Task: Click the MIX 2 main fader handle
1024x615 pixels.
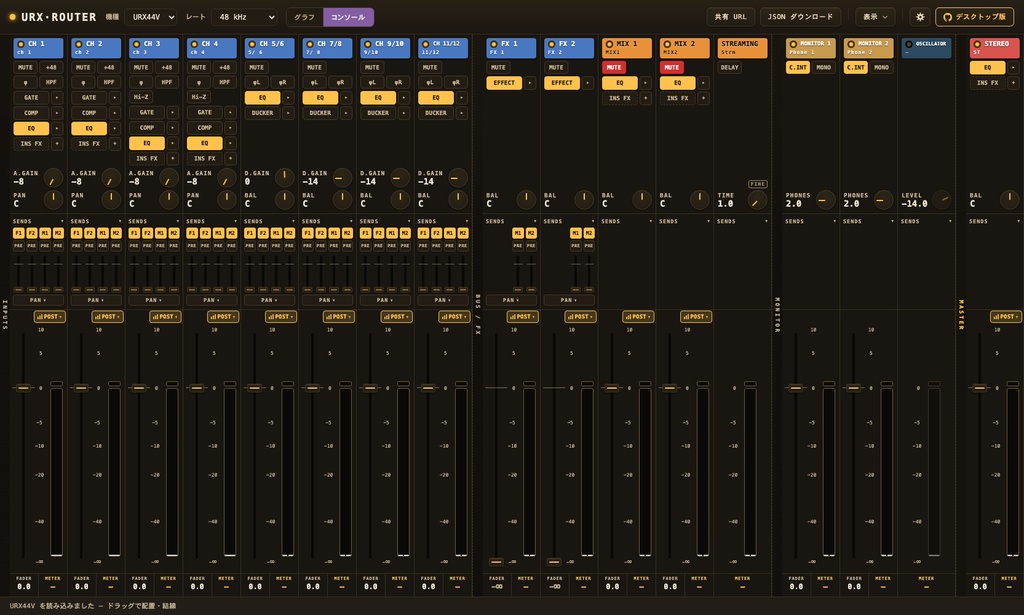Action: point(669,388)
